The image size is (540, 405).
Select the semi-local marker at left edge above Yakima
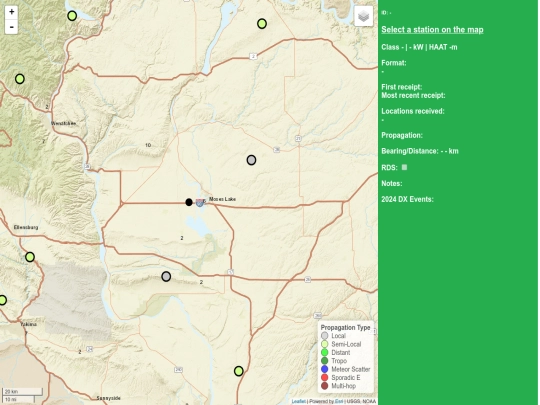tap(2, 300)
